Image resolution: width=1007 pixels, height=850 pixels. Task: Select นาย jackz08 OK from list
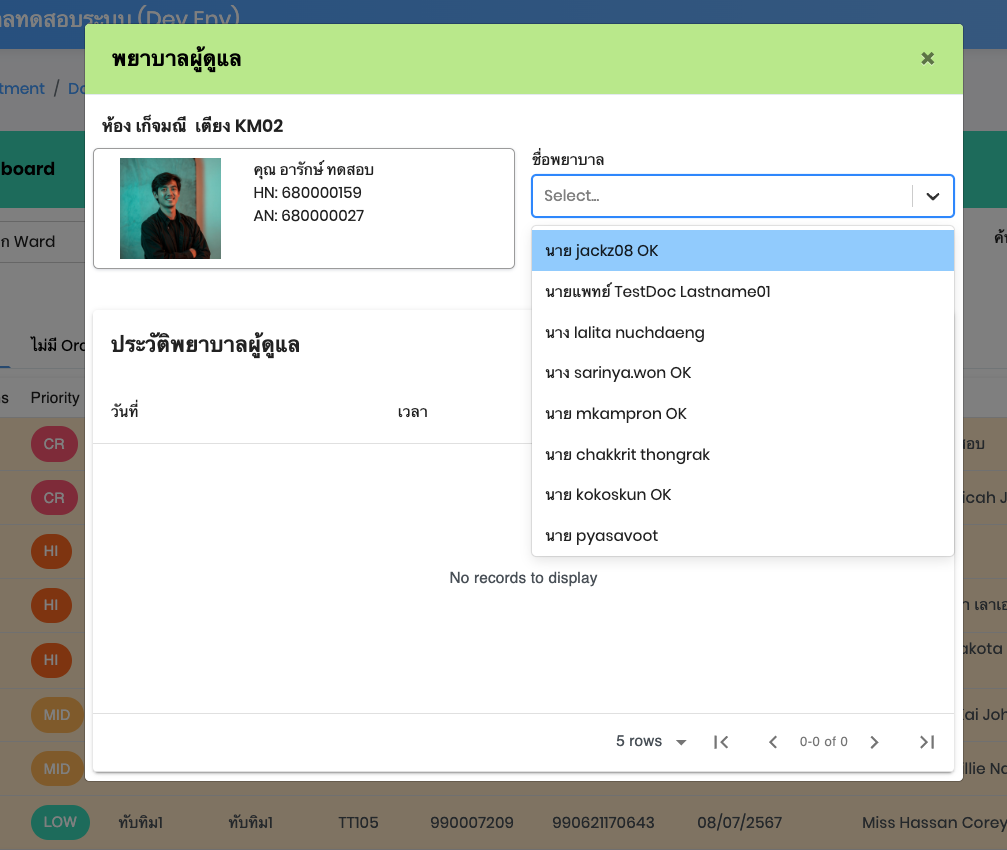point(742,251)
